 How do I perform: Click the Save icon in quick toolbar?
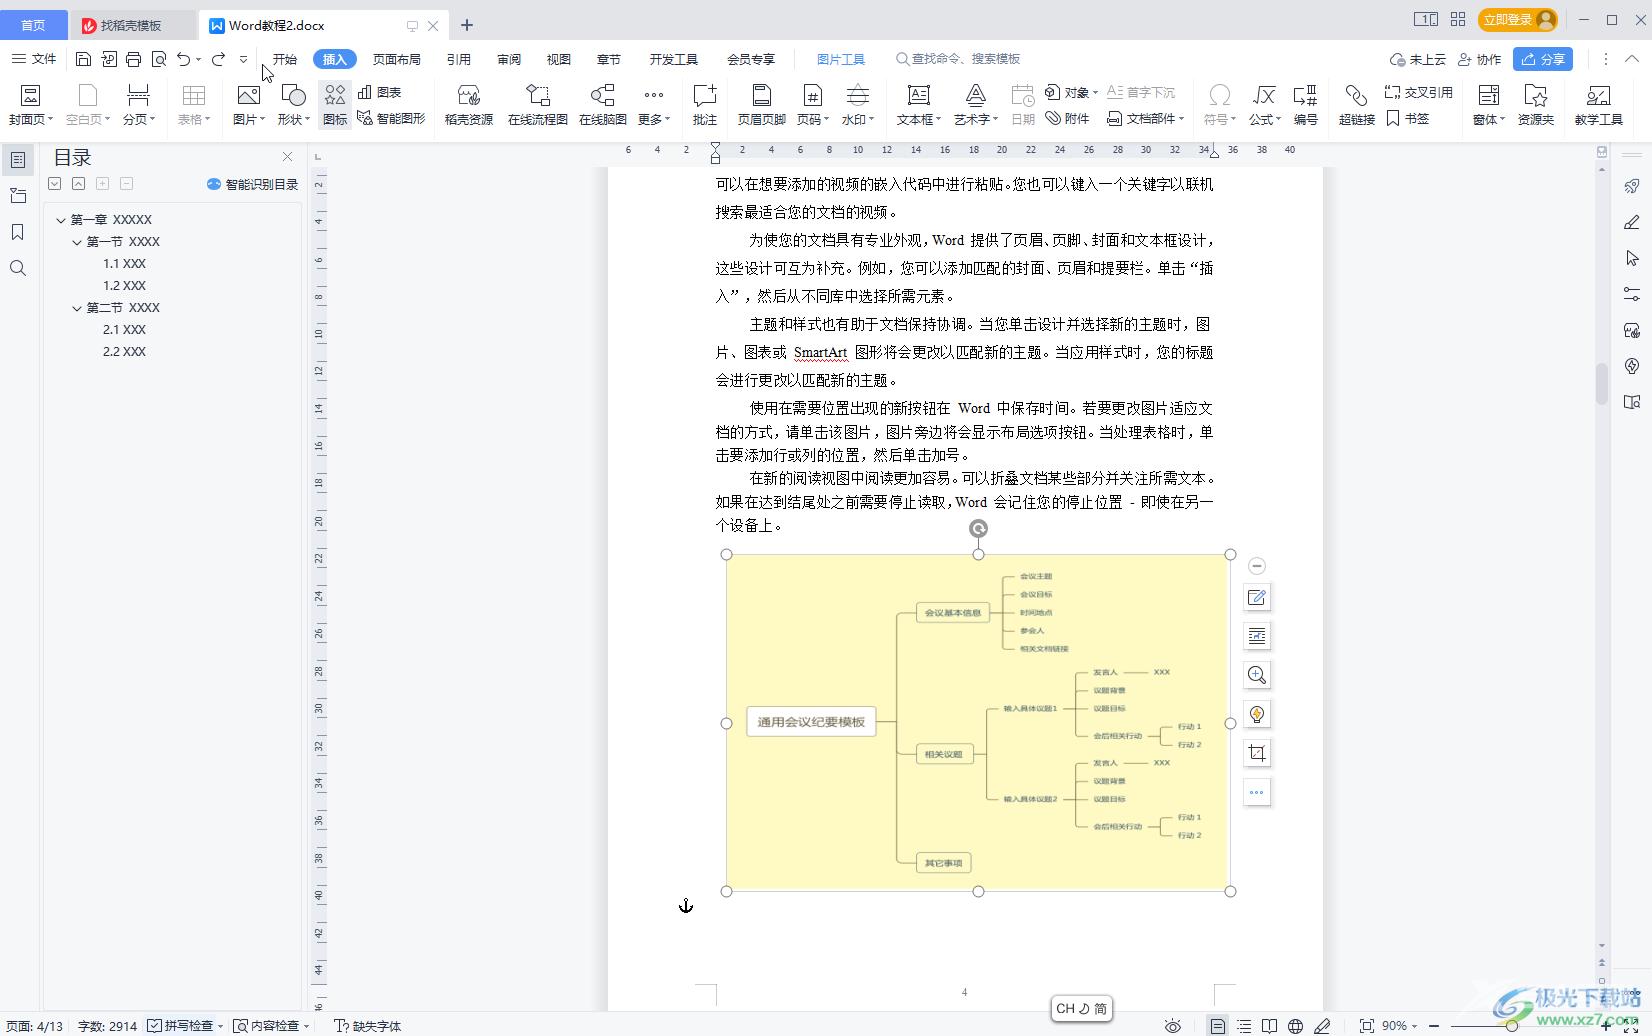coord(83,59)
